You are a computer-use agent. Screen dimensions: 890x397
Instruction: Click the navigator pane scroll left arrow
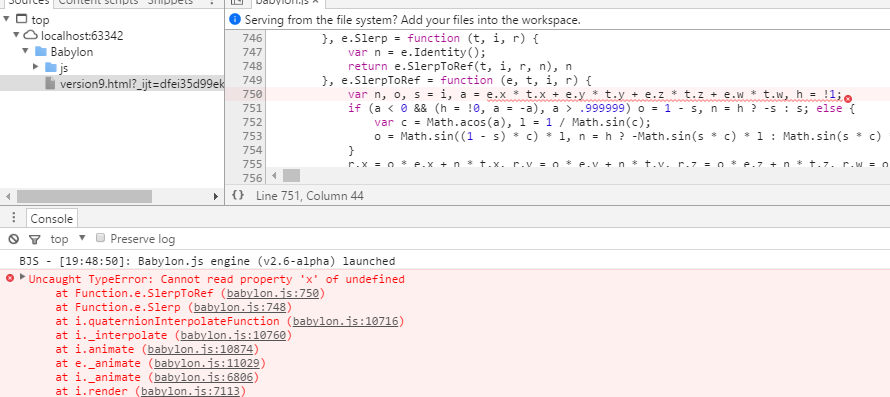8,197
